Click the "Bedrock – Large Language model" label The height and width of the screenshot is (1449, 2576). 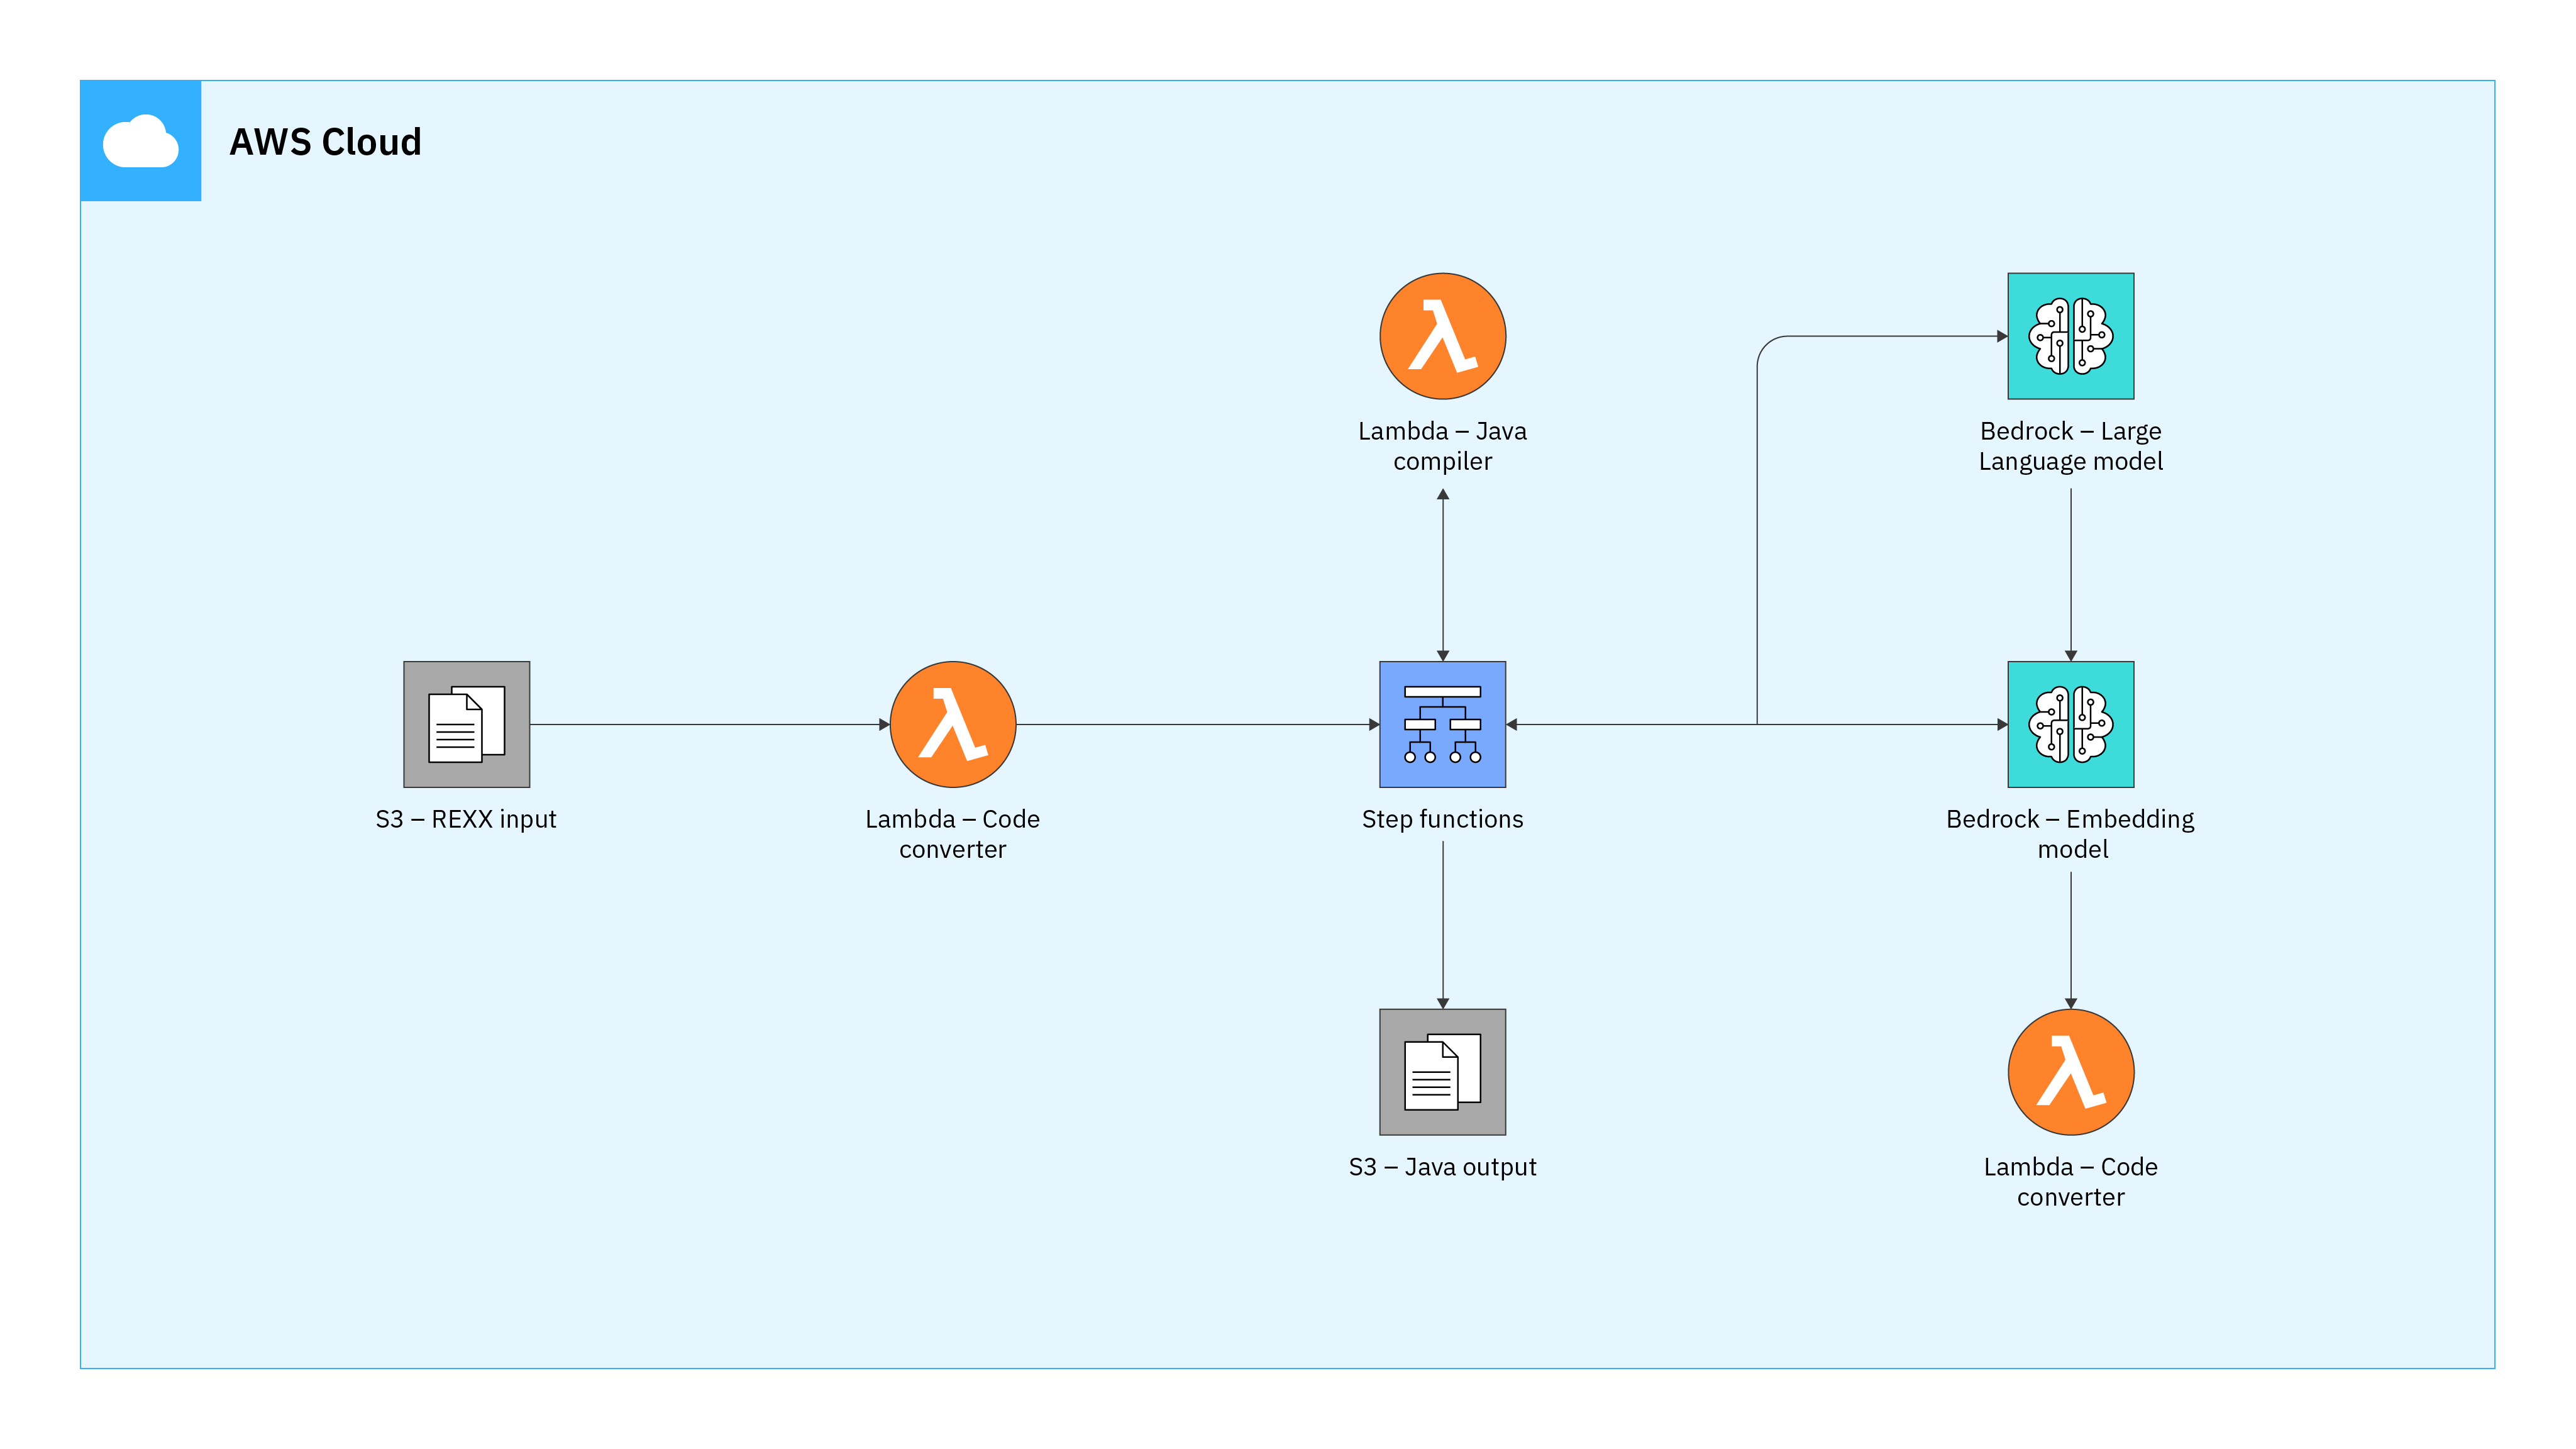pyautogui.click(x=2071, y=446)
